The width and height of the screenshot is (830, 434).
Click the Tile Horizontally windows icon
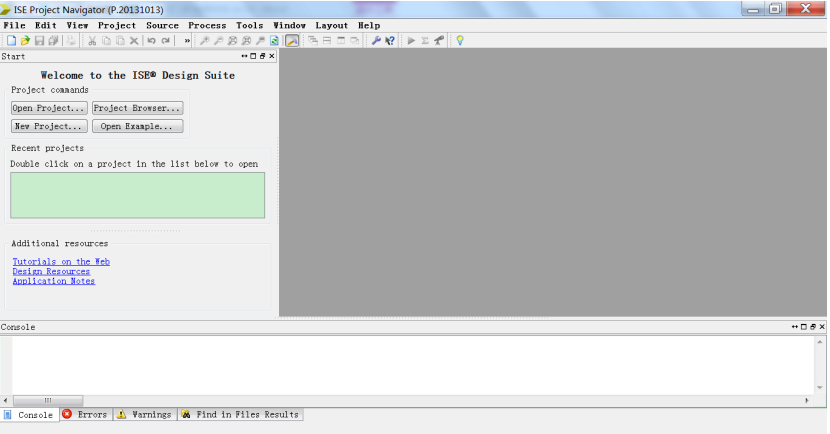click(327, 41)
